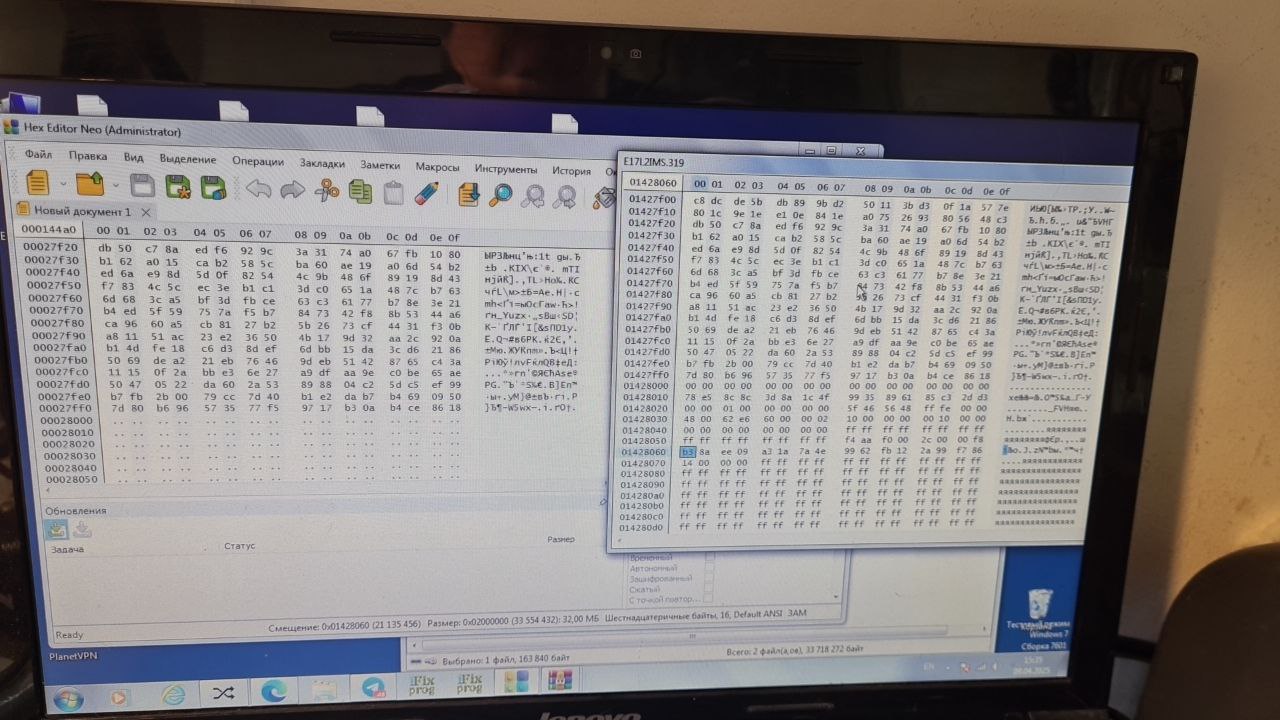Viewport: 1280px width, 720px height.
Task: Toggle the Зашифрованный checkbox
Action: (709, 579)
